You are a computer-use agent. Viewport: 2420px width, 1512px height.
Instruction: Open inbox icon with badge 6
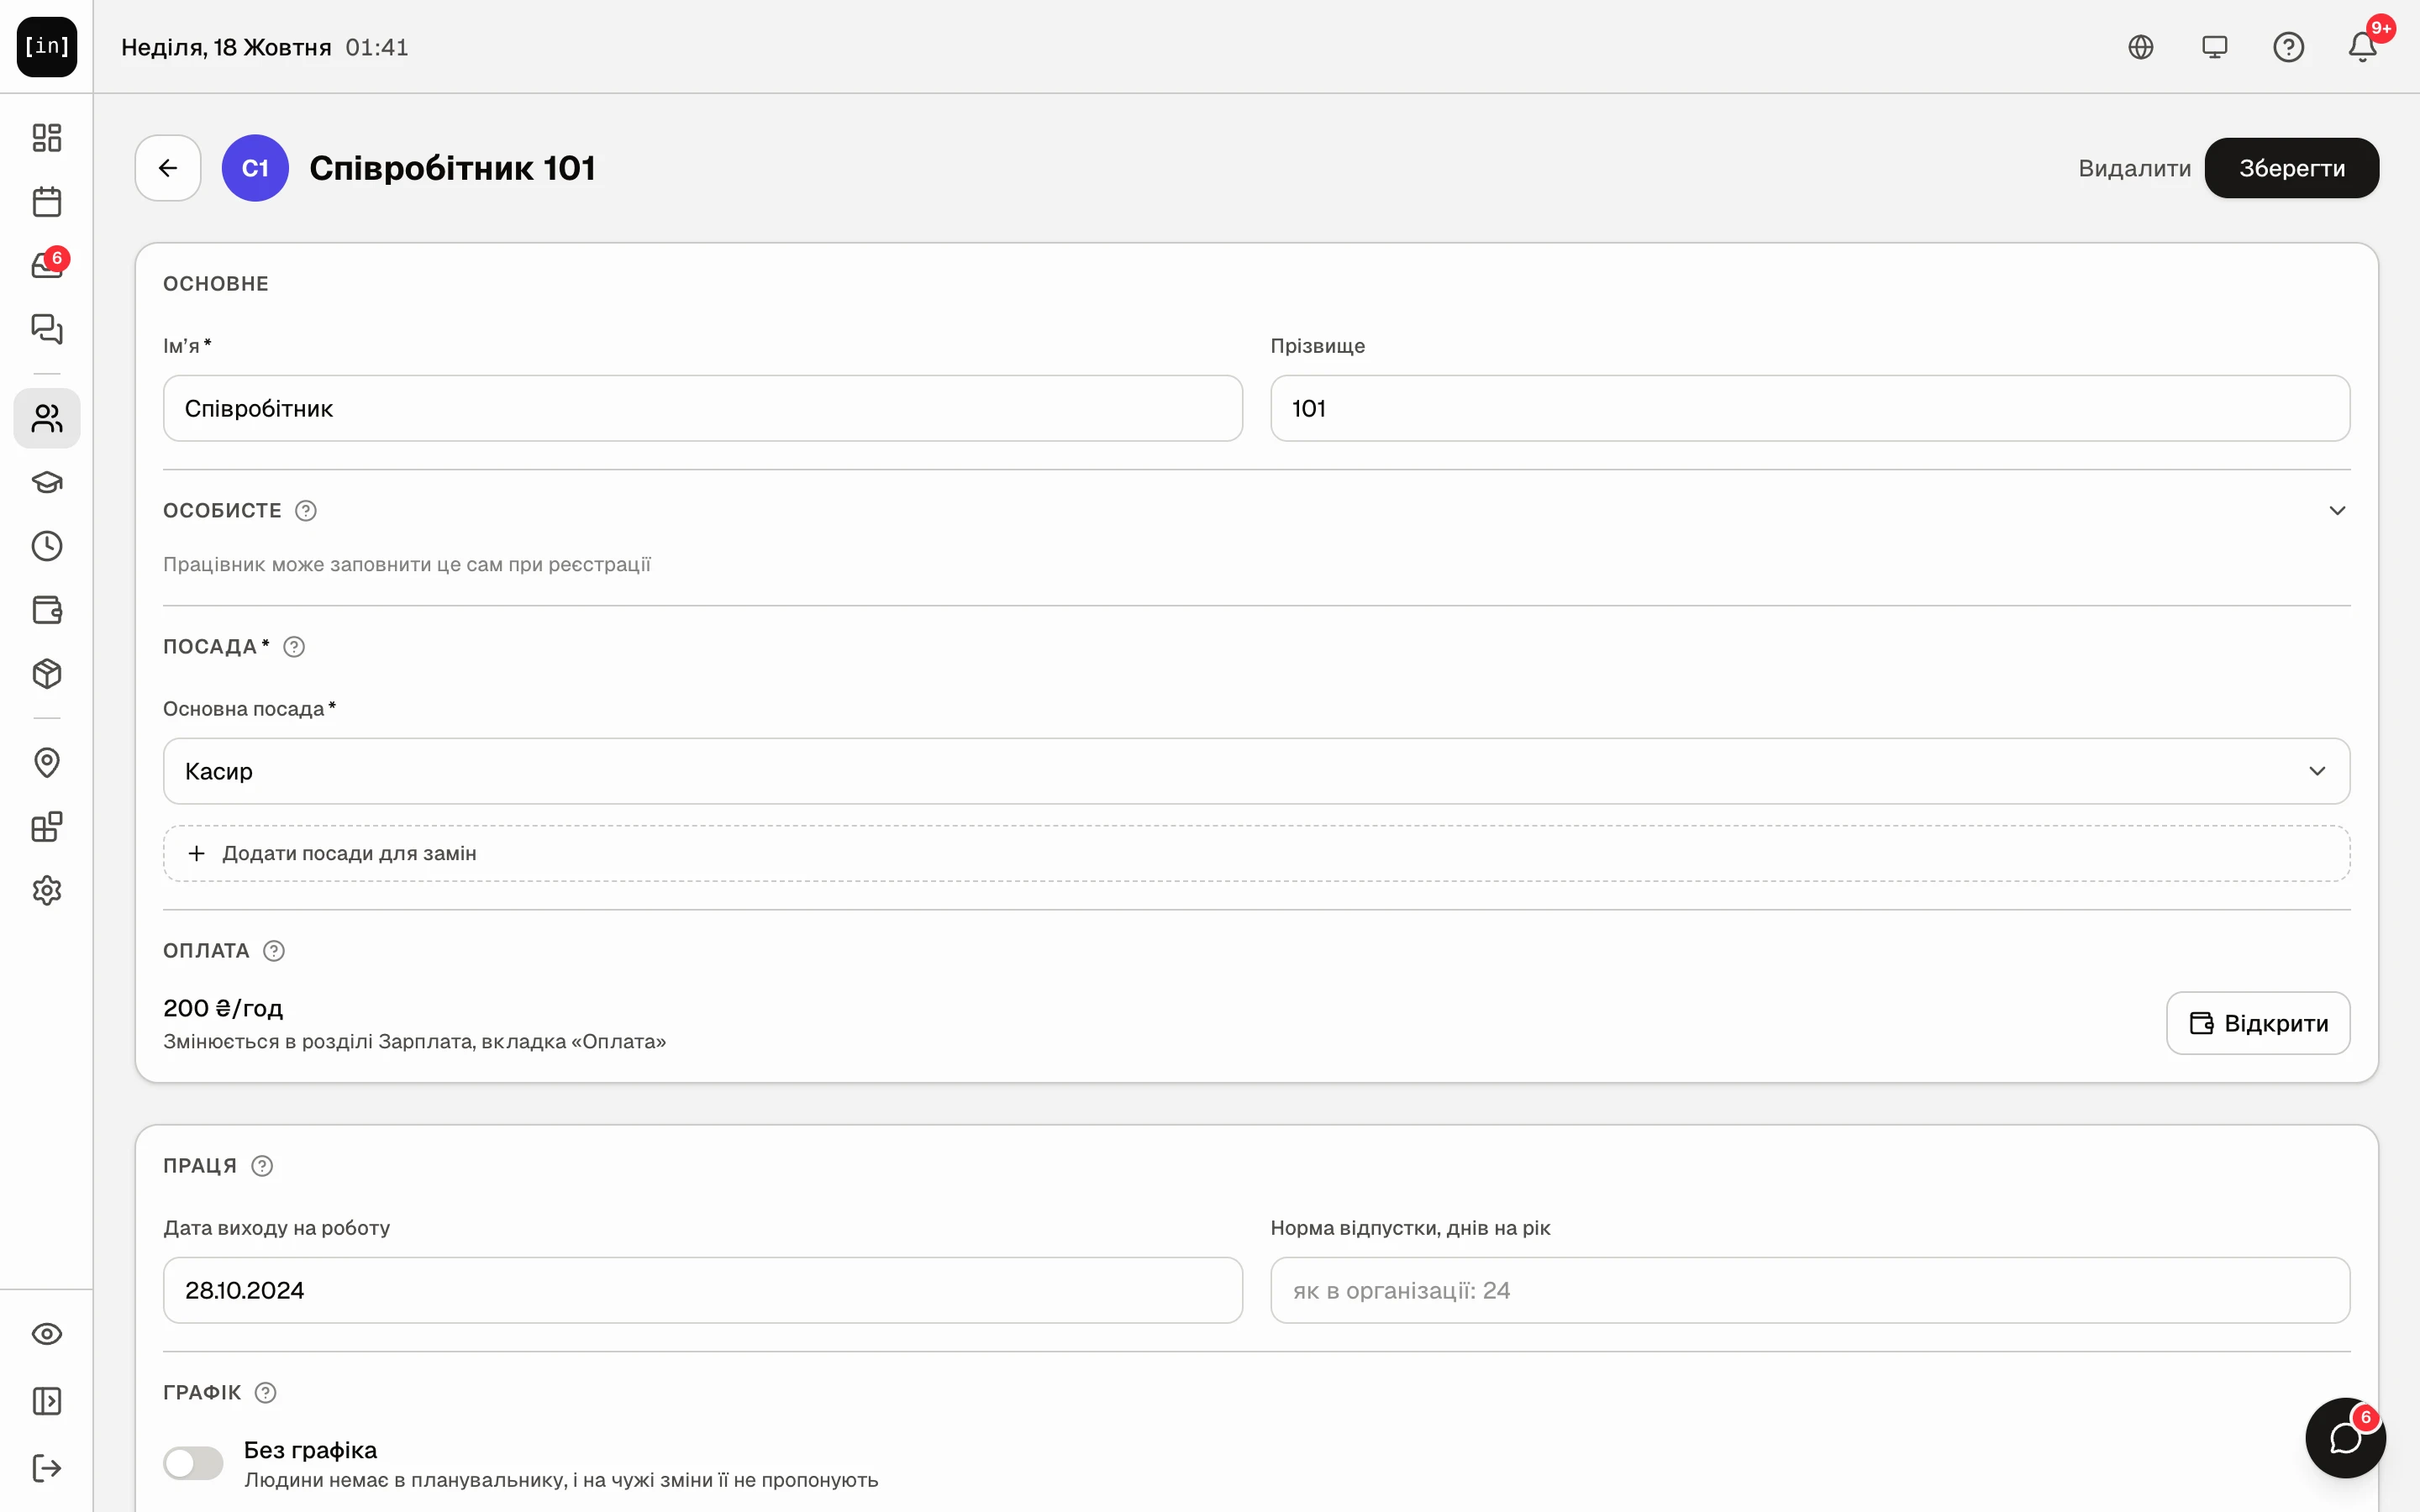(47, 265)
